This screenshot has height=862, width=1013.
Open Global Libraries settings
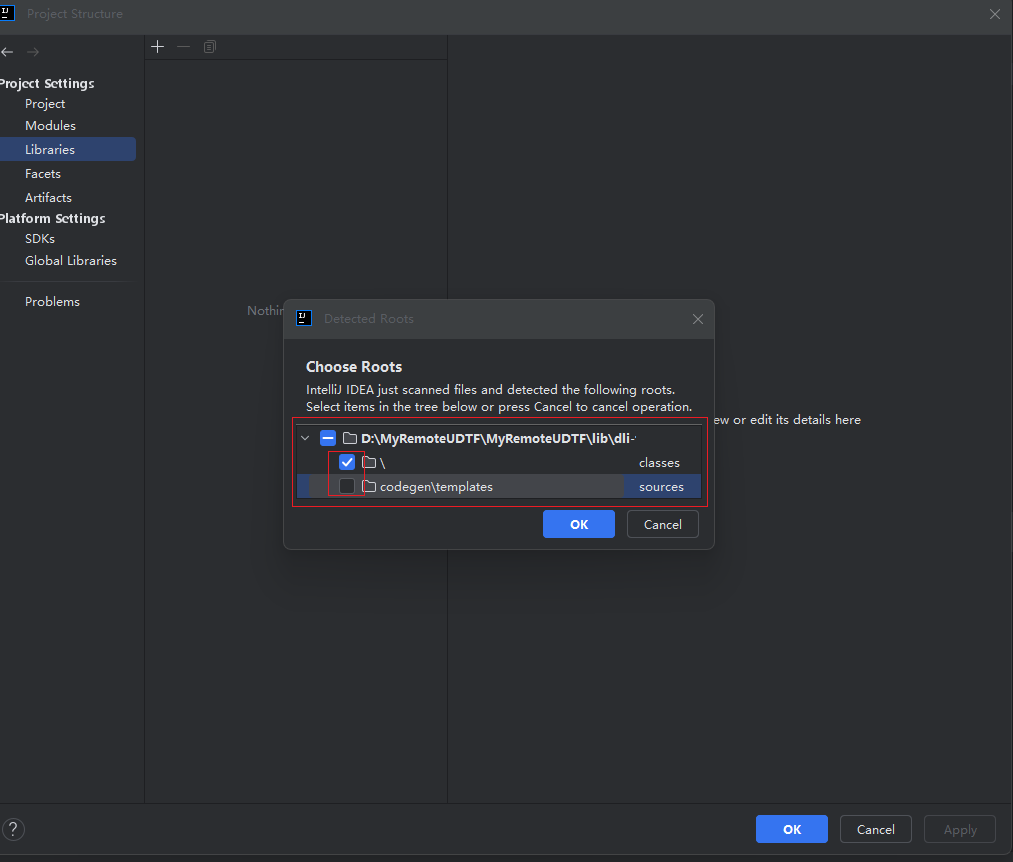click(71, 261)
